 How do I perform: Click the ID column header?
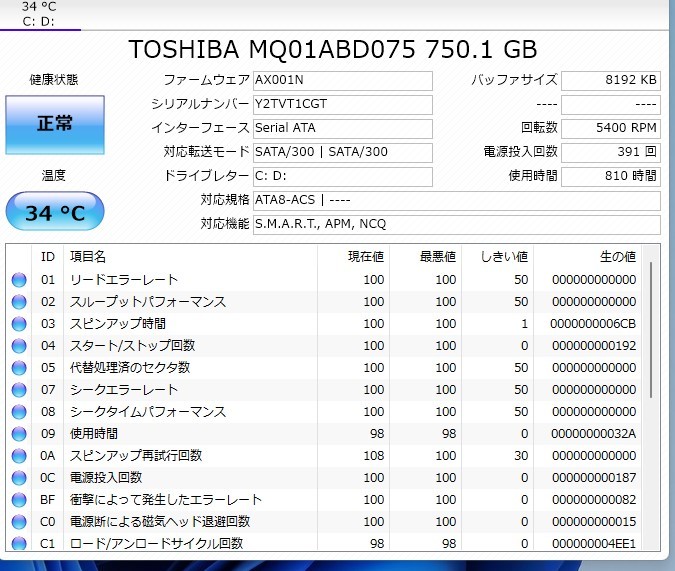coord(48,257)
